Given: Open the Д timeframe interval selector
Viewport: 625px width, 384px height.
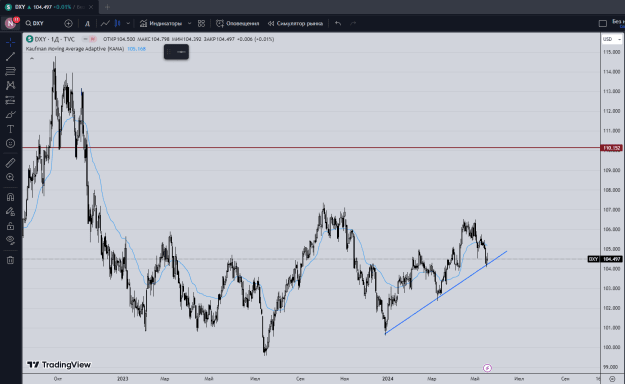Looking at the screenshot, I should tap(87, 24).
